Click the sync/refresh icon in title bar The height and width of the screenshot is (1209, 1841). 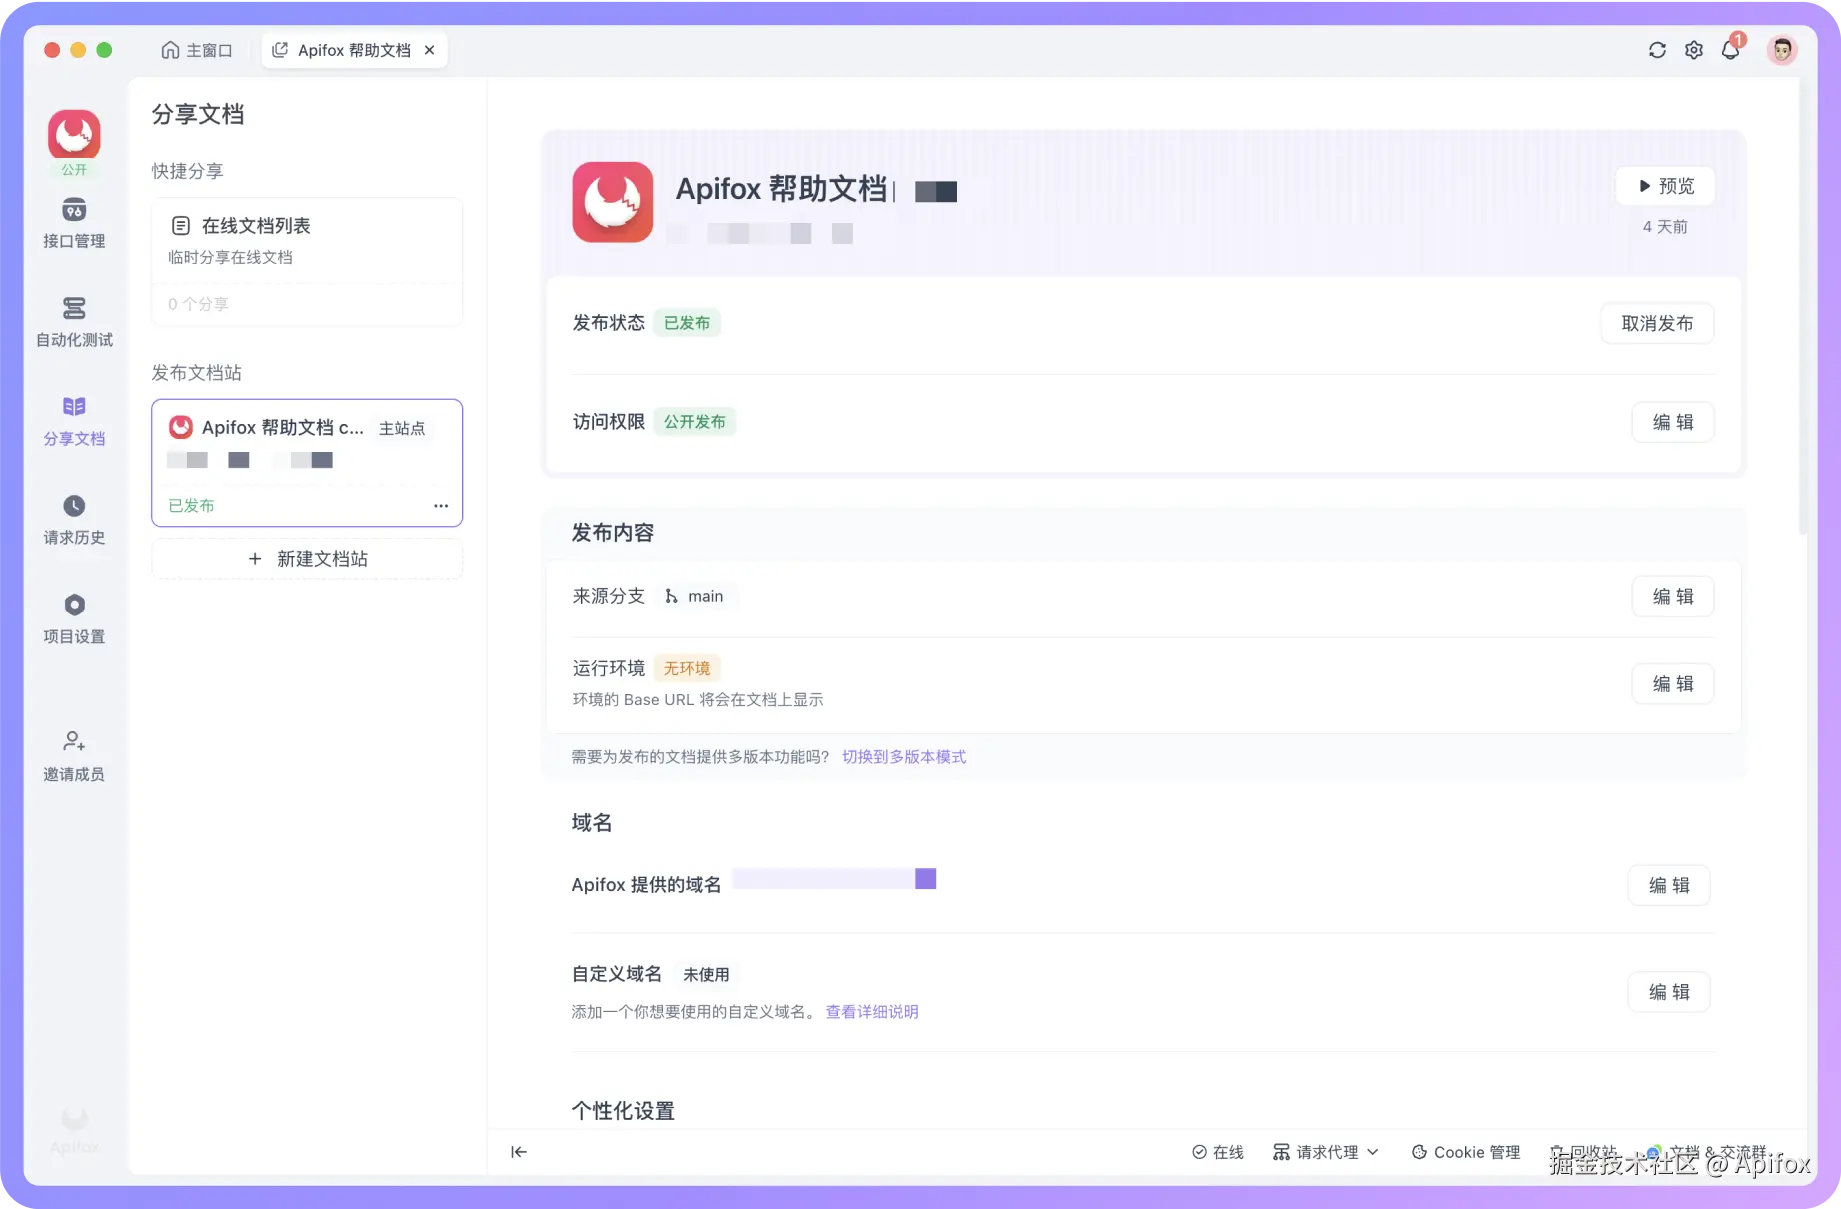click(1657, 49)
